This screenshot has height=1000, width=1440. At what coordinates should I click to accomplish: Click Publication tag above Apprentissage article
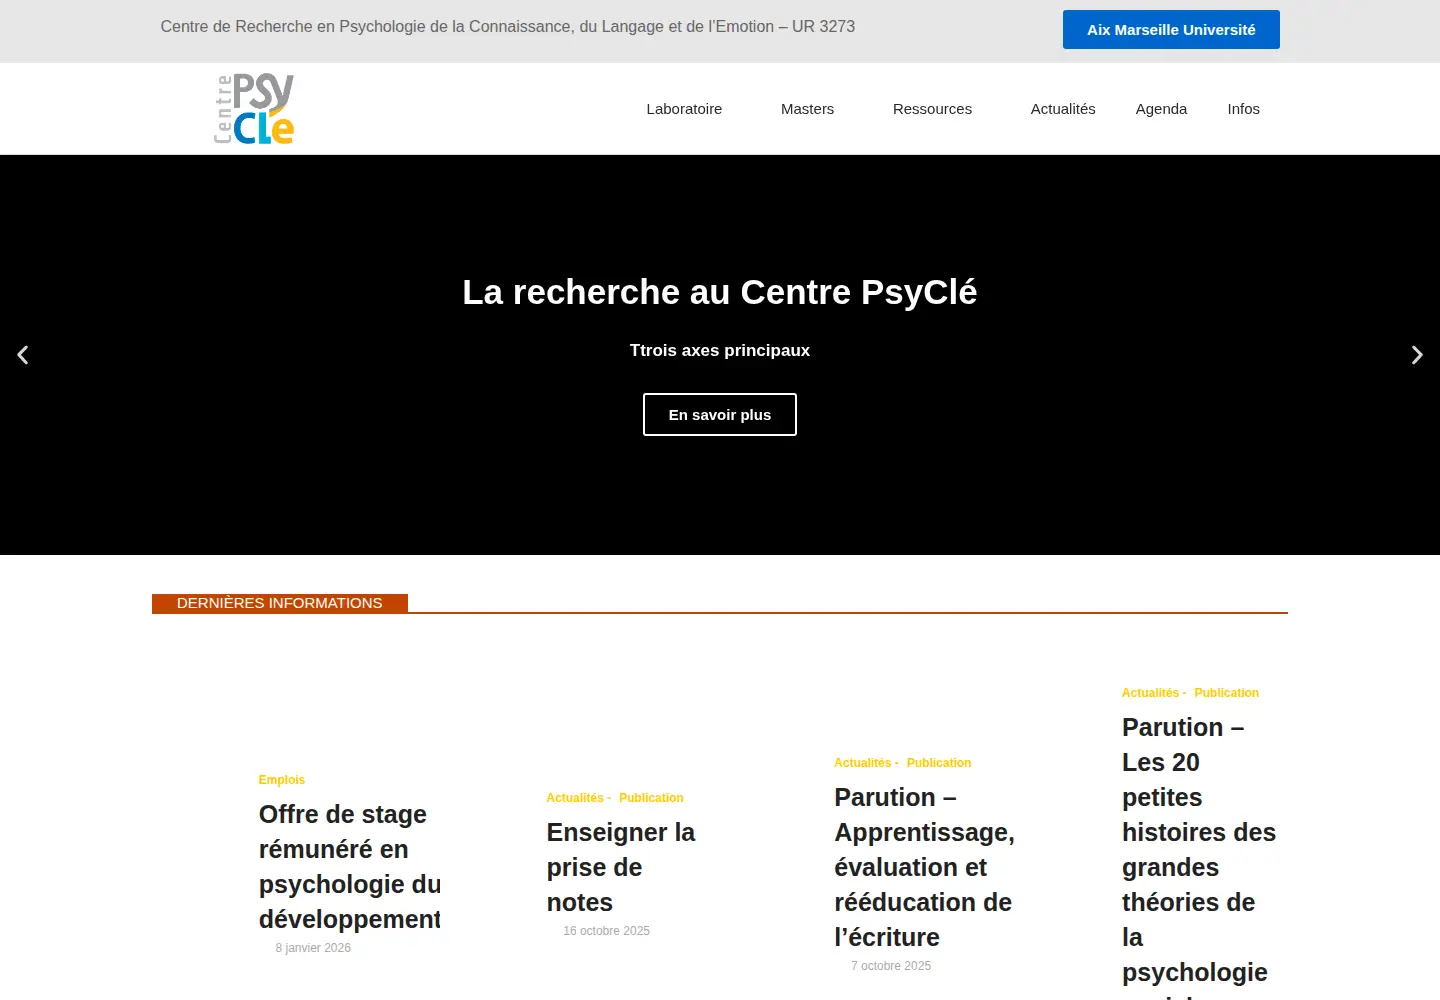[939, 763]
